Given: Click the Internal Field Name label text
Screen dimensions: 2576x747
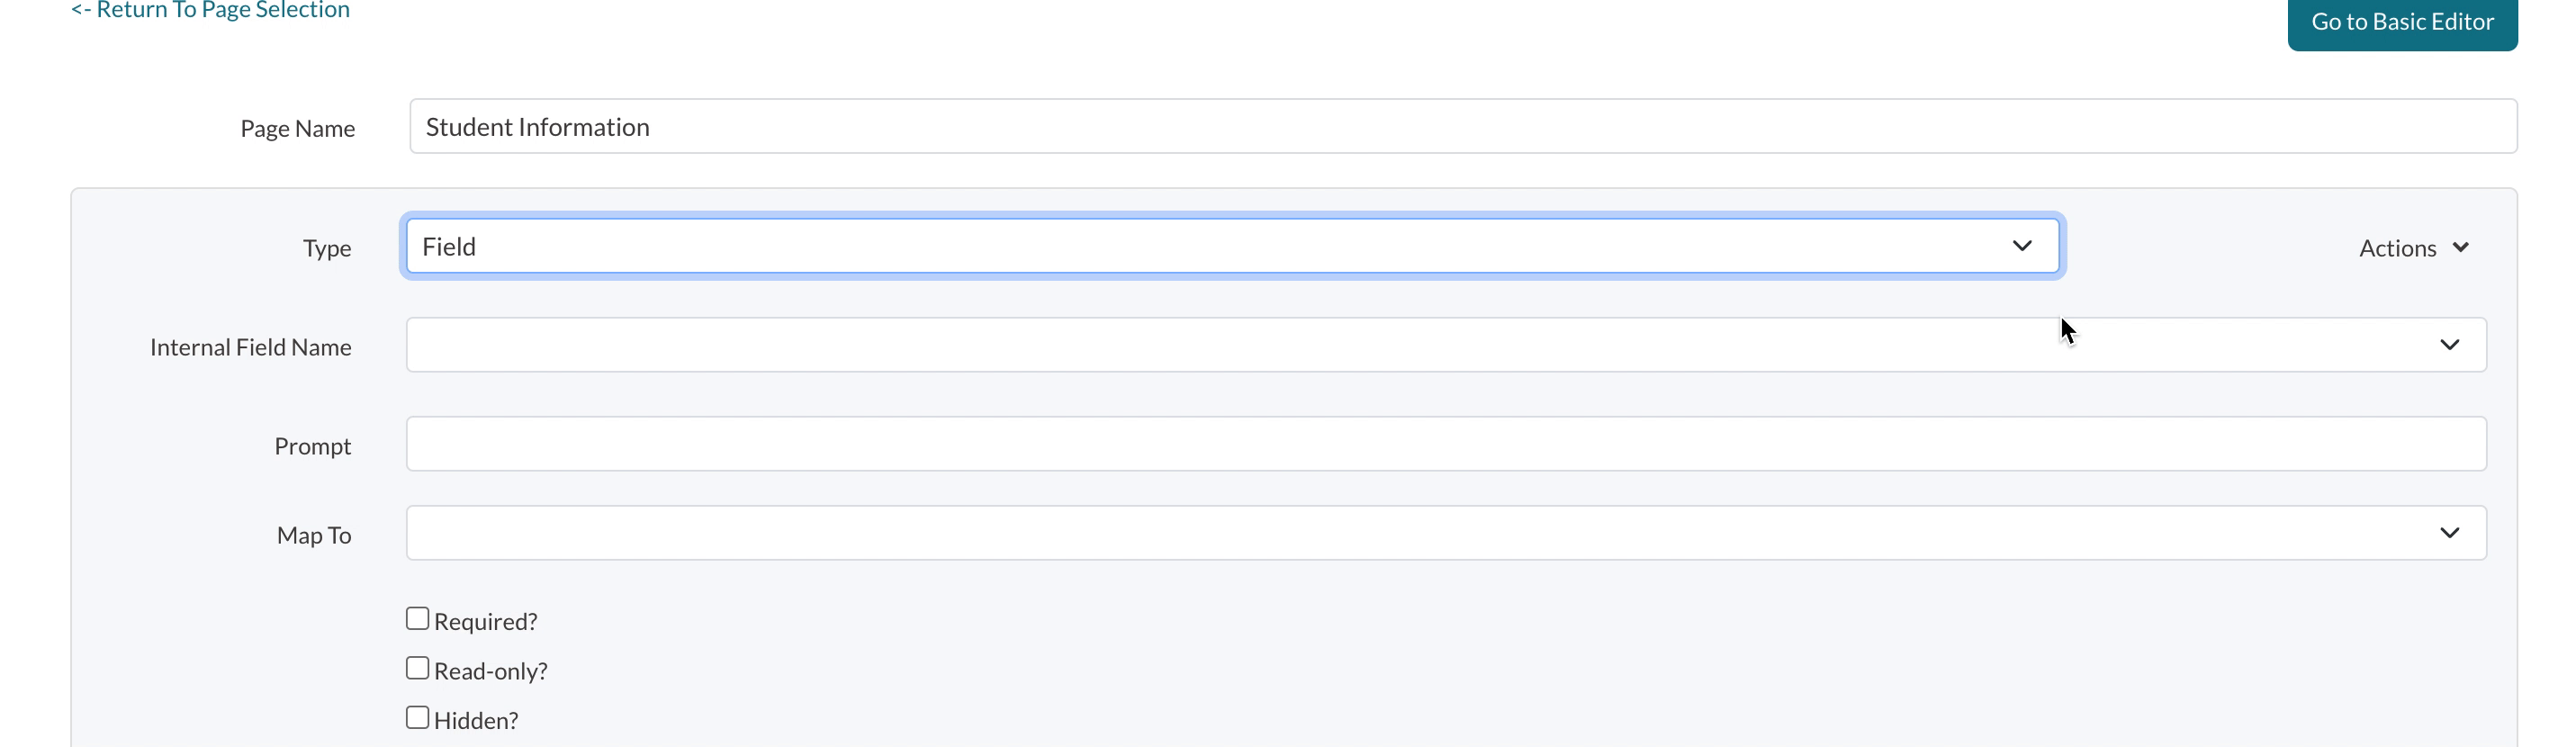Looking at the screenshot, I should pyautogui.click(x=250, y=347).
